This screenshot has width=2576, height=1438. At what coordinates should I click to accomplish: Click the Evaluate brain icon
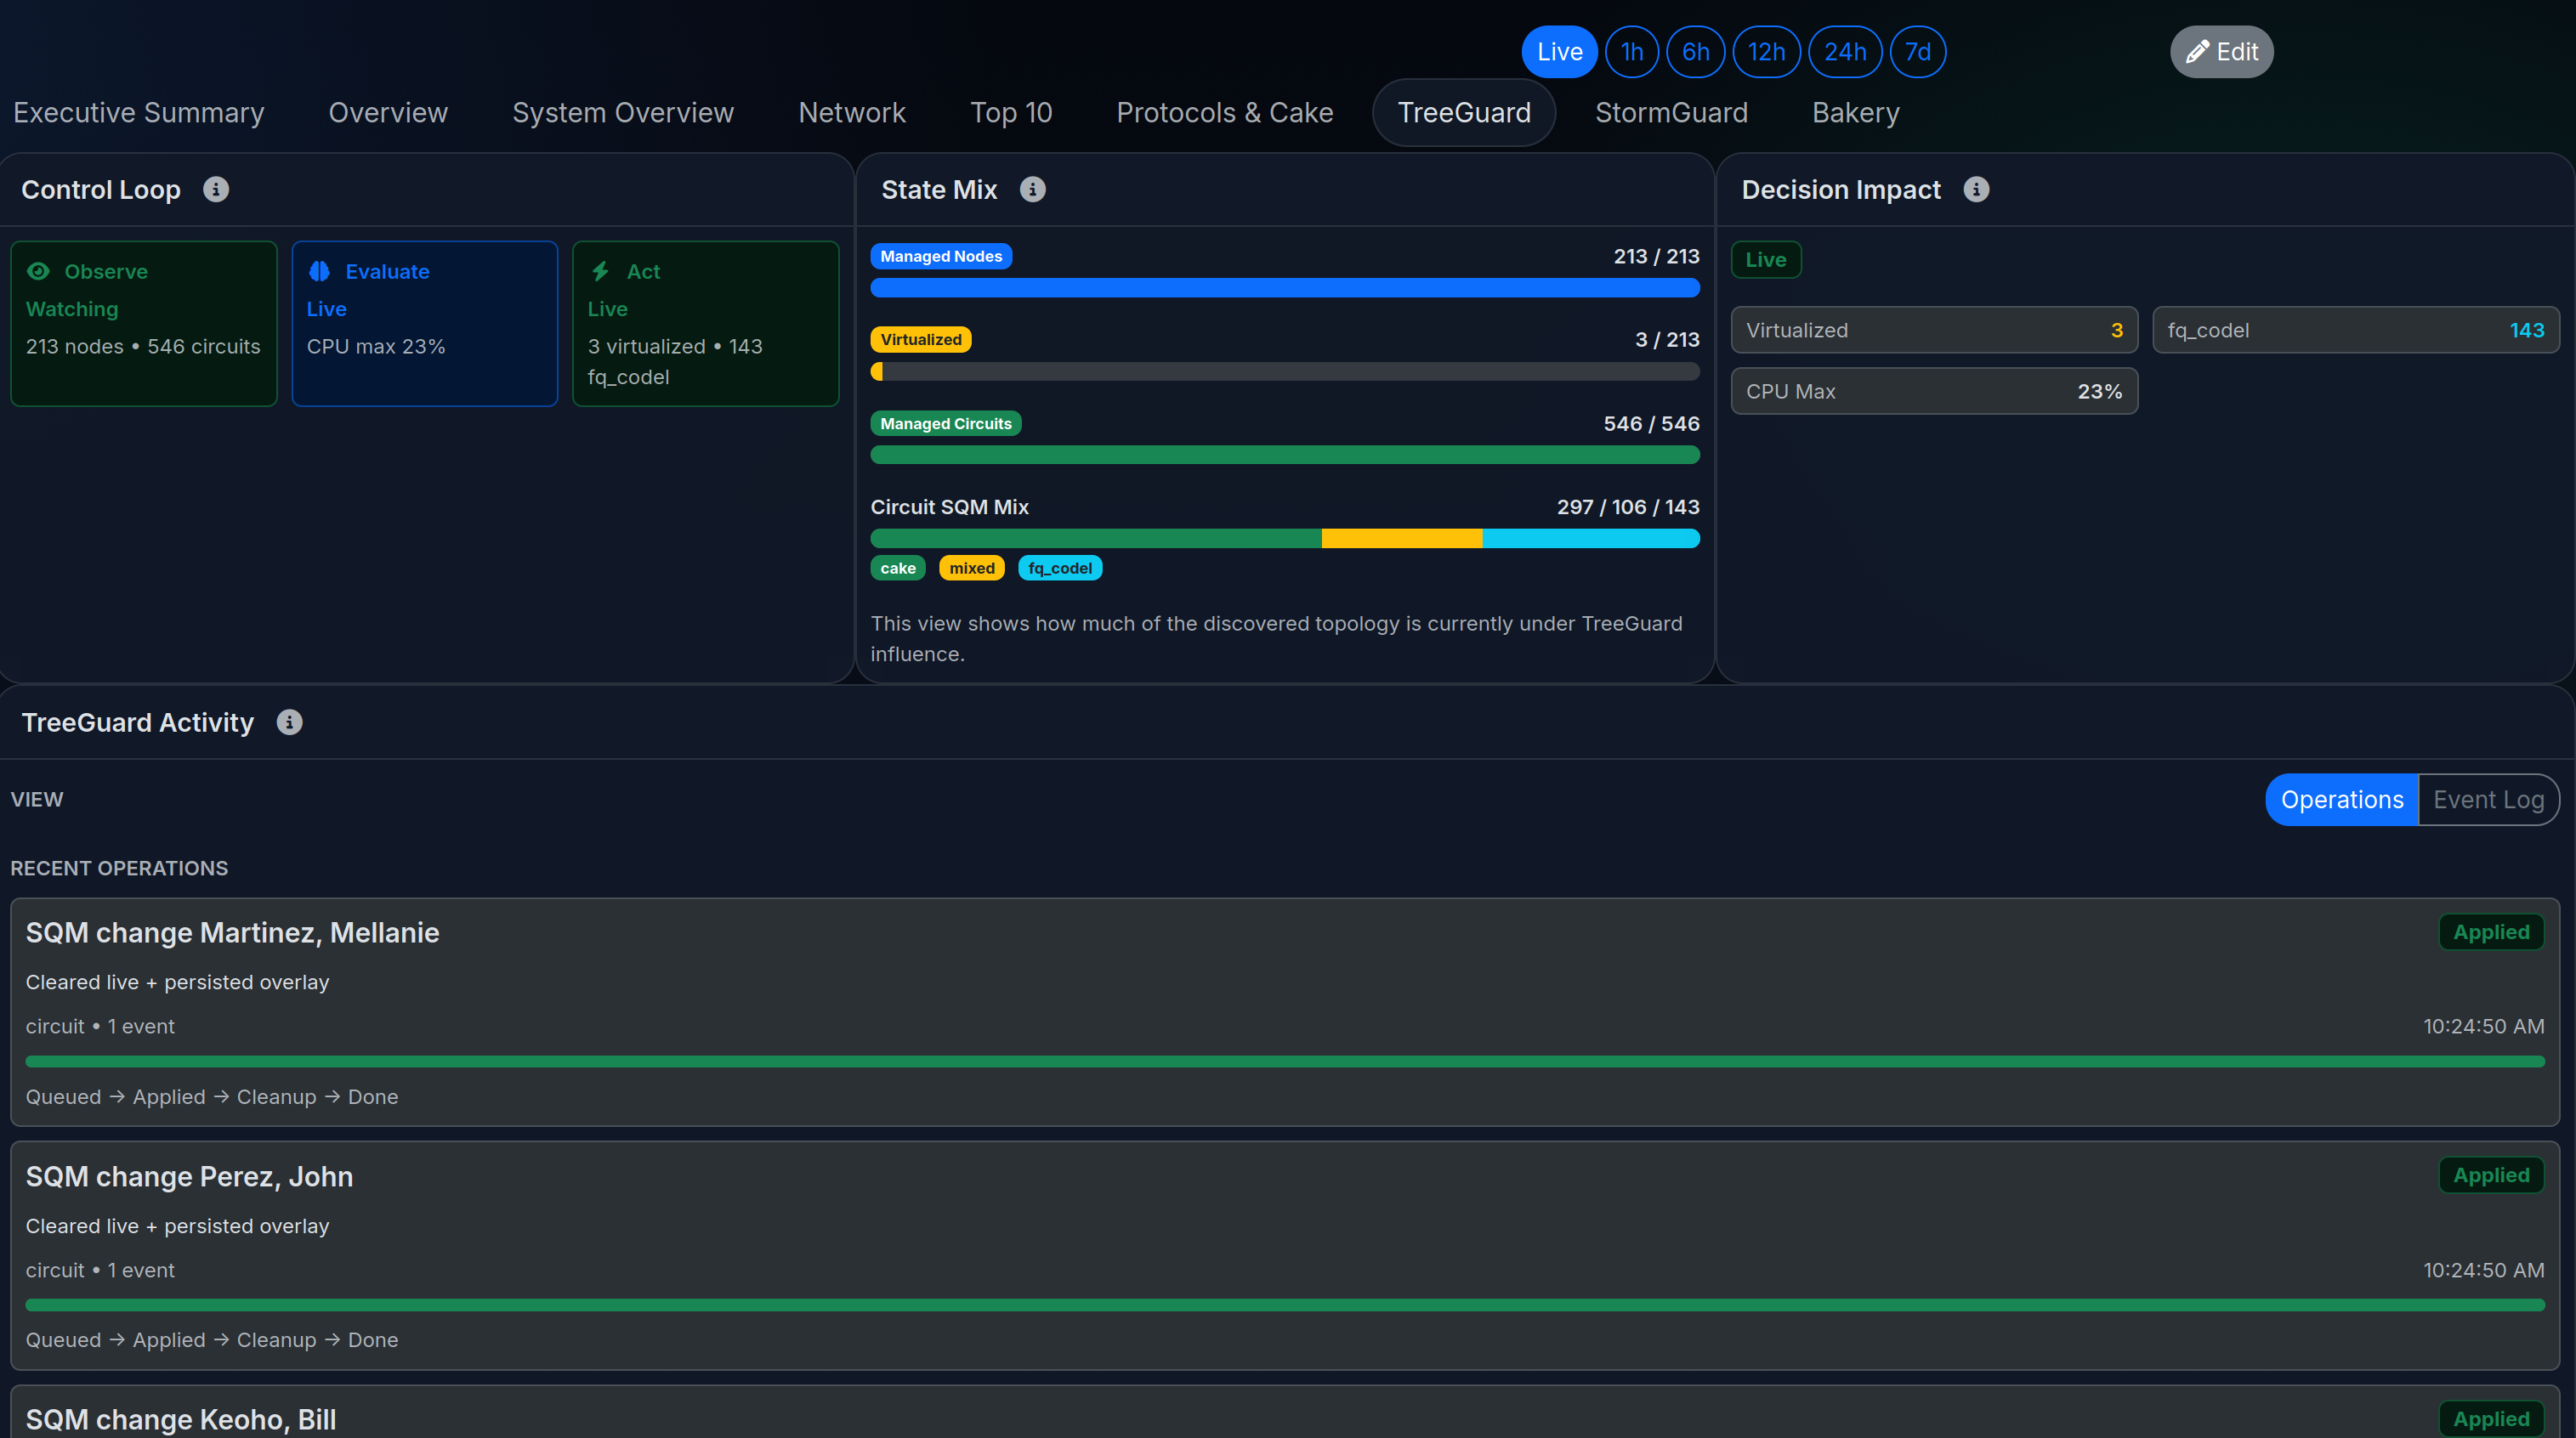pos(319,271)
